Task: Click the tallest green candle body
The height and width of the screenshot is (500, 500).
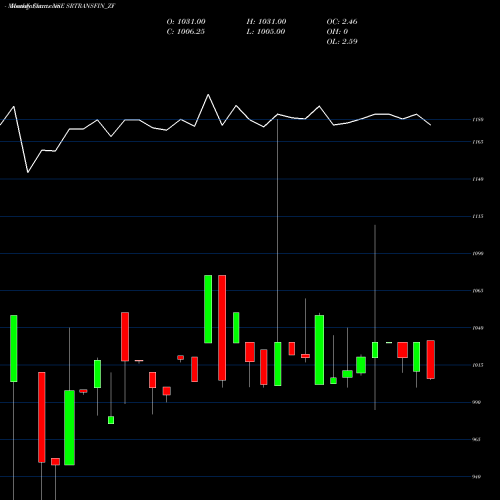Action: tap(208, 309)
